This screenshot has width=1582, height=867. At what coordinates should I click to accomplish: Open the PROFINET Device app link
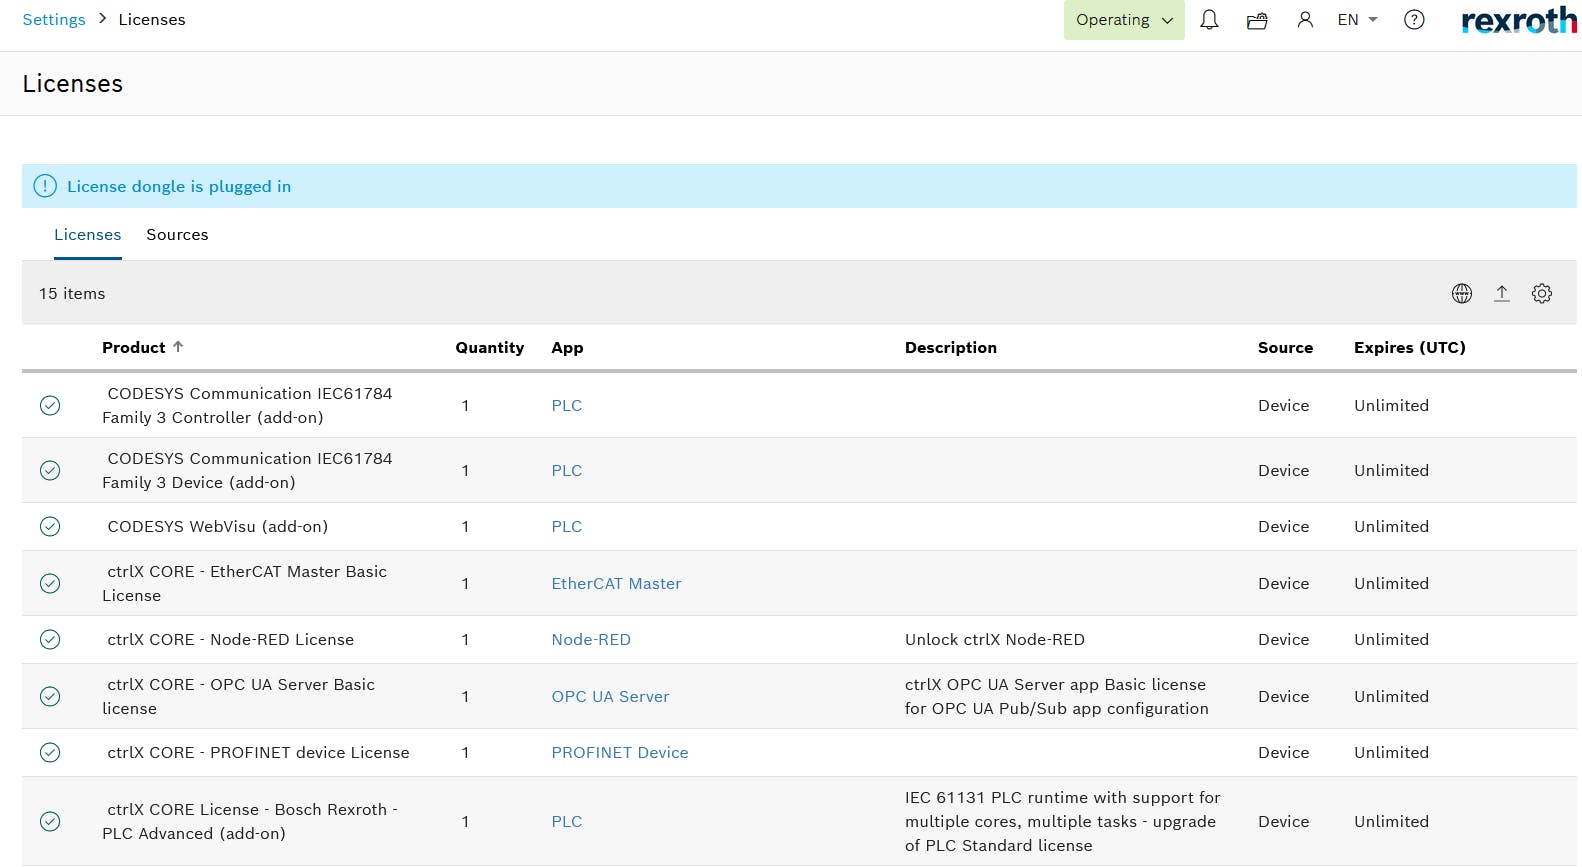620,752
